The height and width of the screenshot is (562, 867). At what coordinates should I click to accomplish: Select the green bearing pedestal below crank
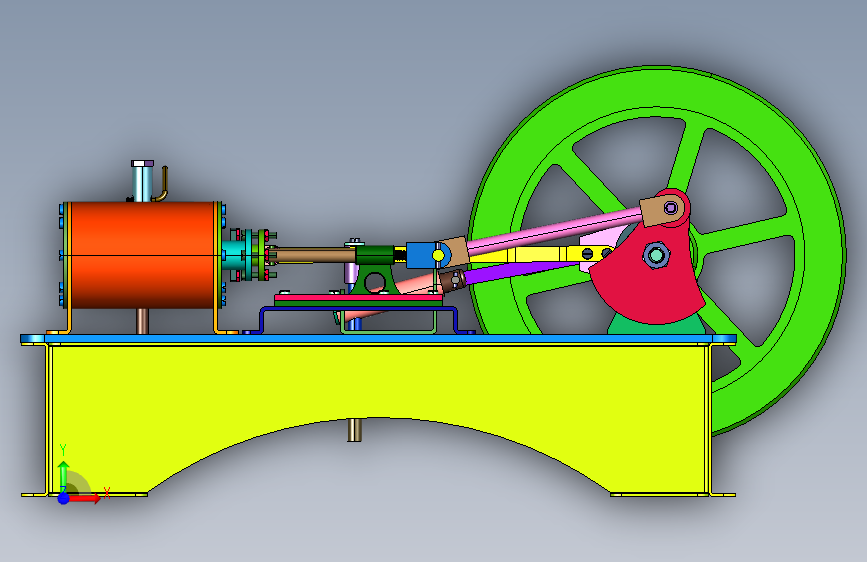point(655,325)
